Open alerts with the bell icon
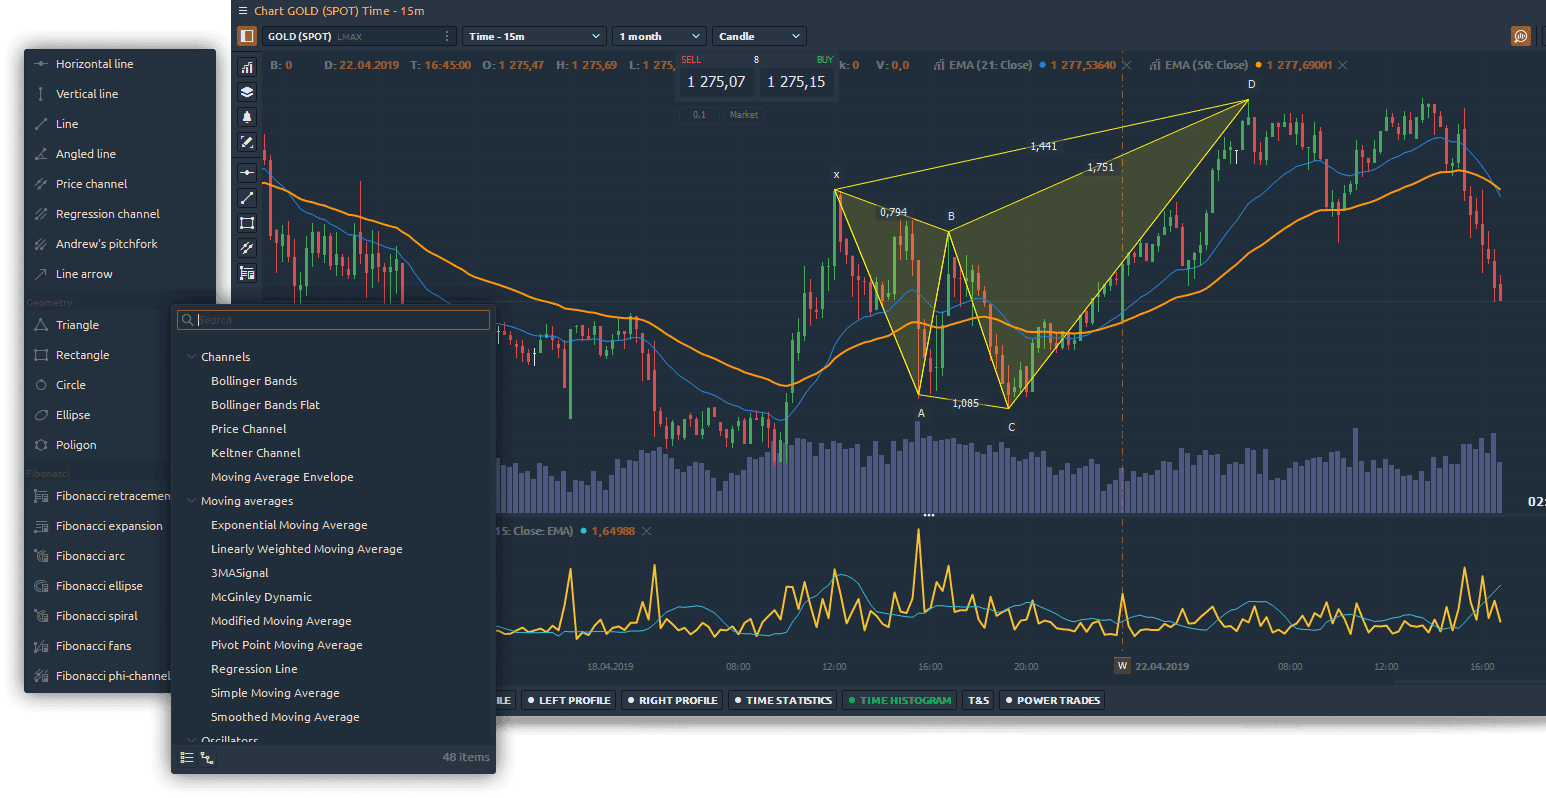This screenshot has height=798, width=1546. [247, 117]
